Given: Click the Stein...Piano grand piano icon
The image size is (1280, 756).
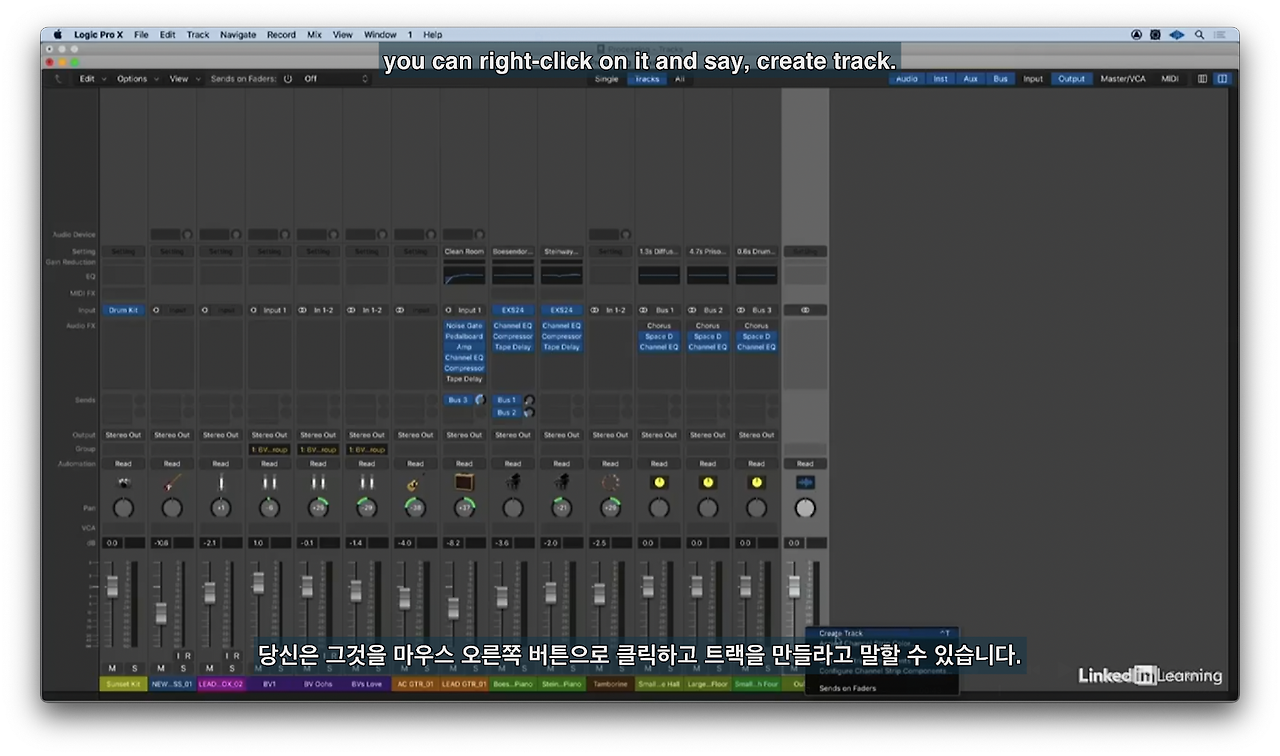Looking at the screenshot, I should [x=562, y=483].
